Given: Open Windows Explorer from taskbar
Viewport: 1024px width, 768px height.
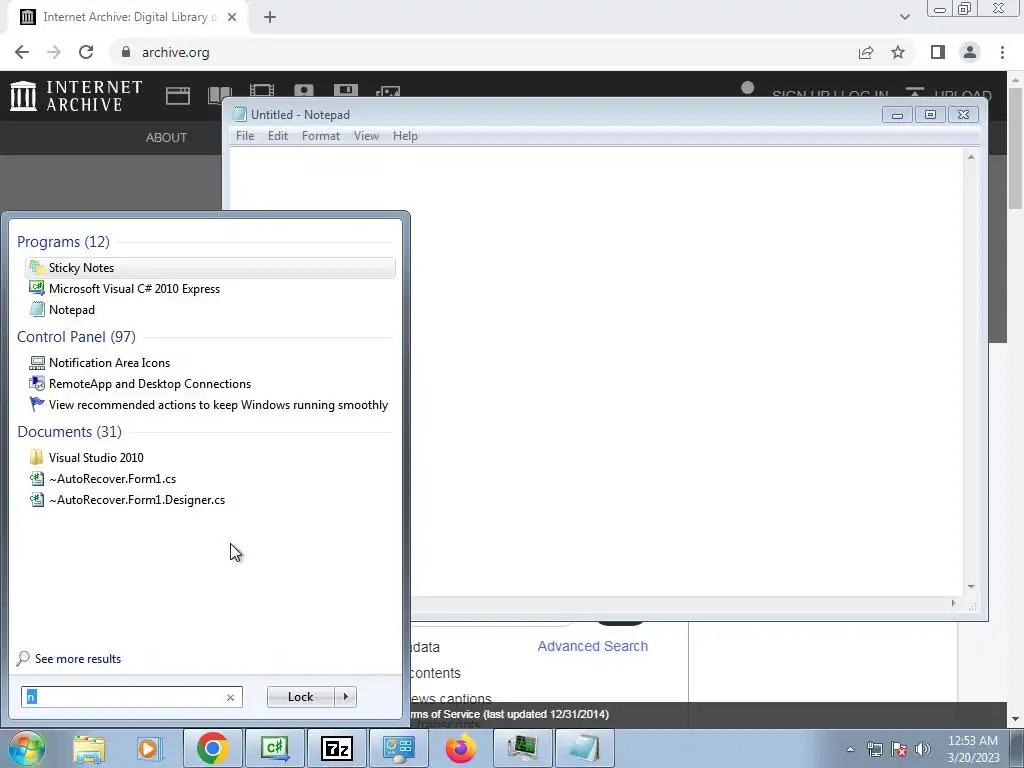Looking at the screenshot, I should point(89,748).
